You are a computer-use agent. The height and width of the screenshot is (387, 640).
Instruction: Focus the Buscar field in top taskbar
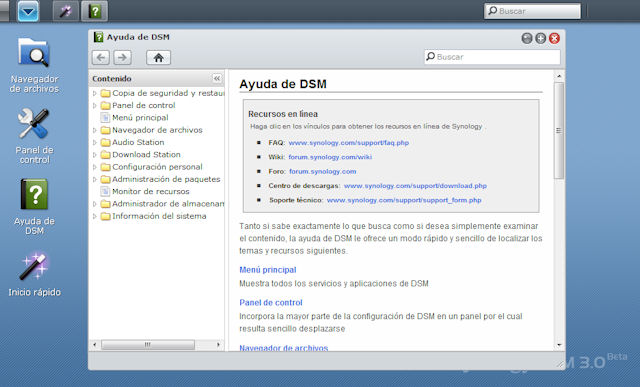(532, 11)
